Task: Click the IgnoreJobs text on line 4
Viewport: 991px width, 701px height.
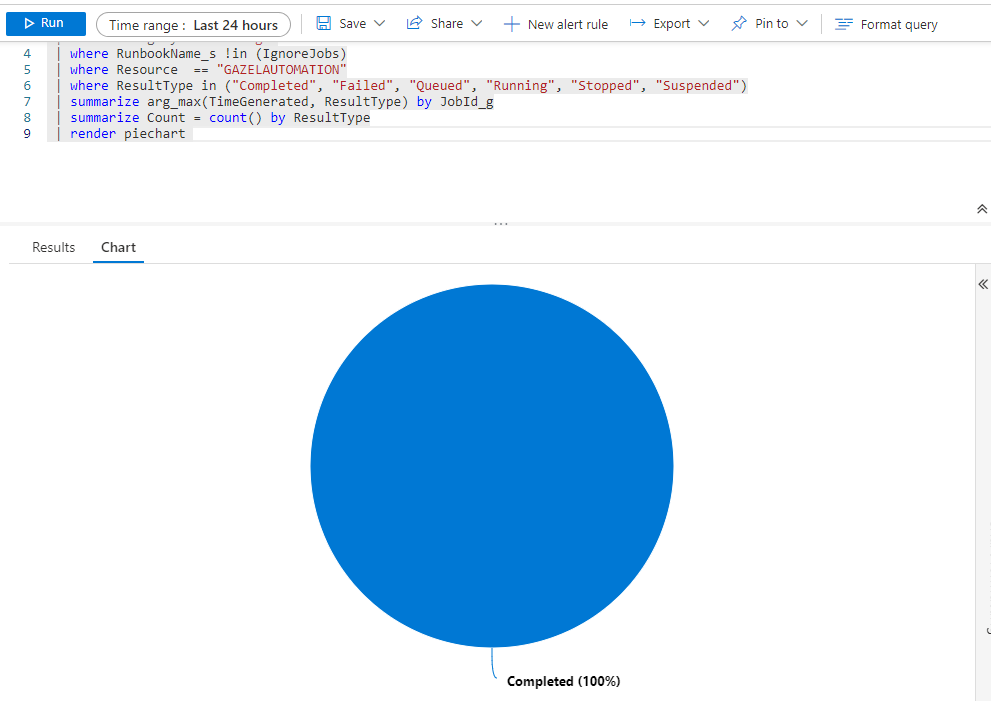Action: click(301, 54)
